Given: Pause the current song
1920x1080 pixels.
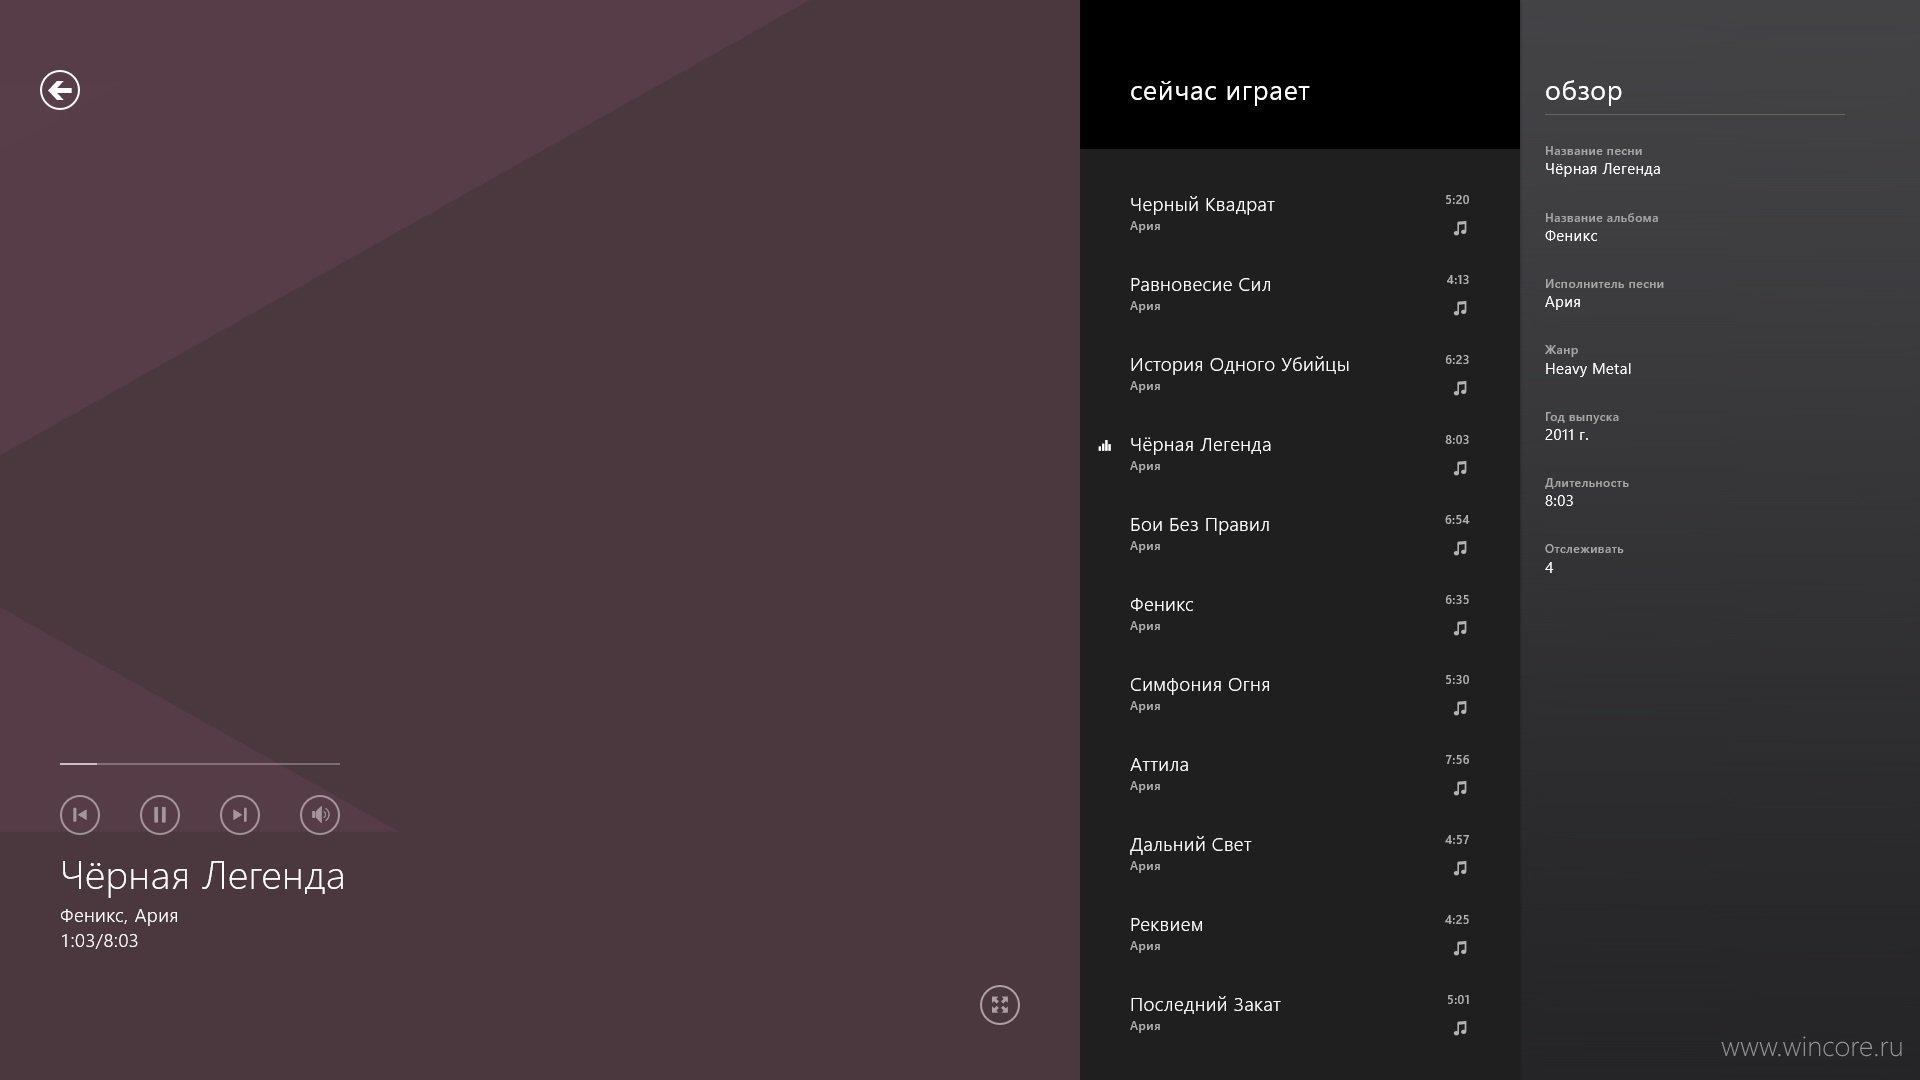Looking at the screenshot, I should coord(160,815).
